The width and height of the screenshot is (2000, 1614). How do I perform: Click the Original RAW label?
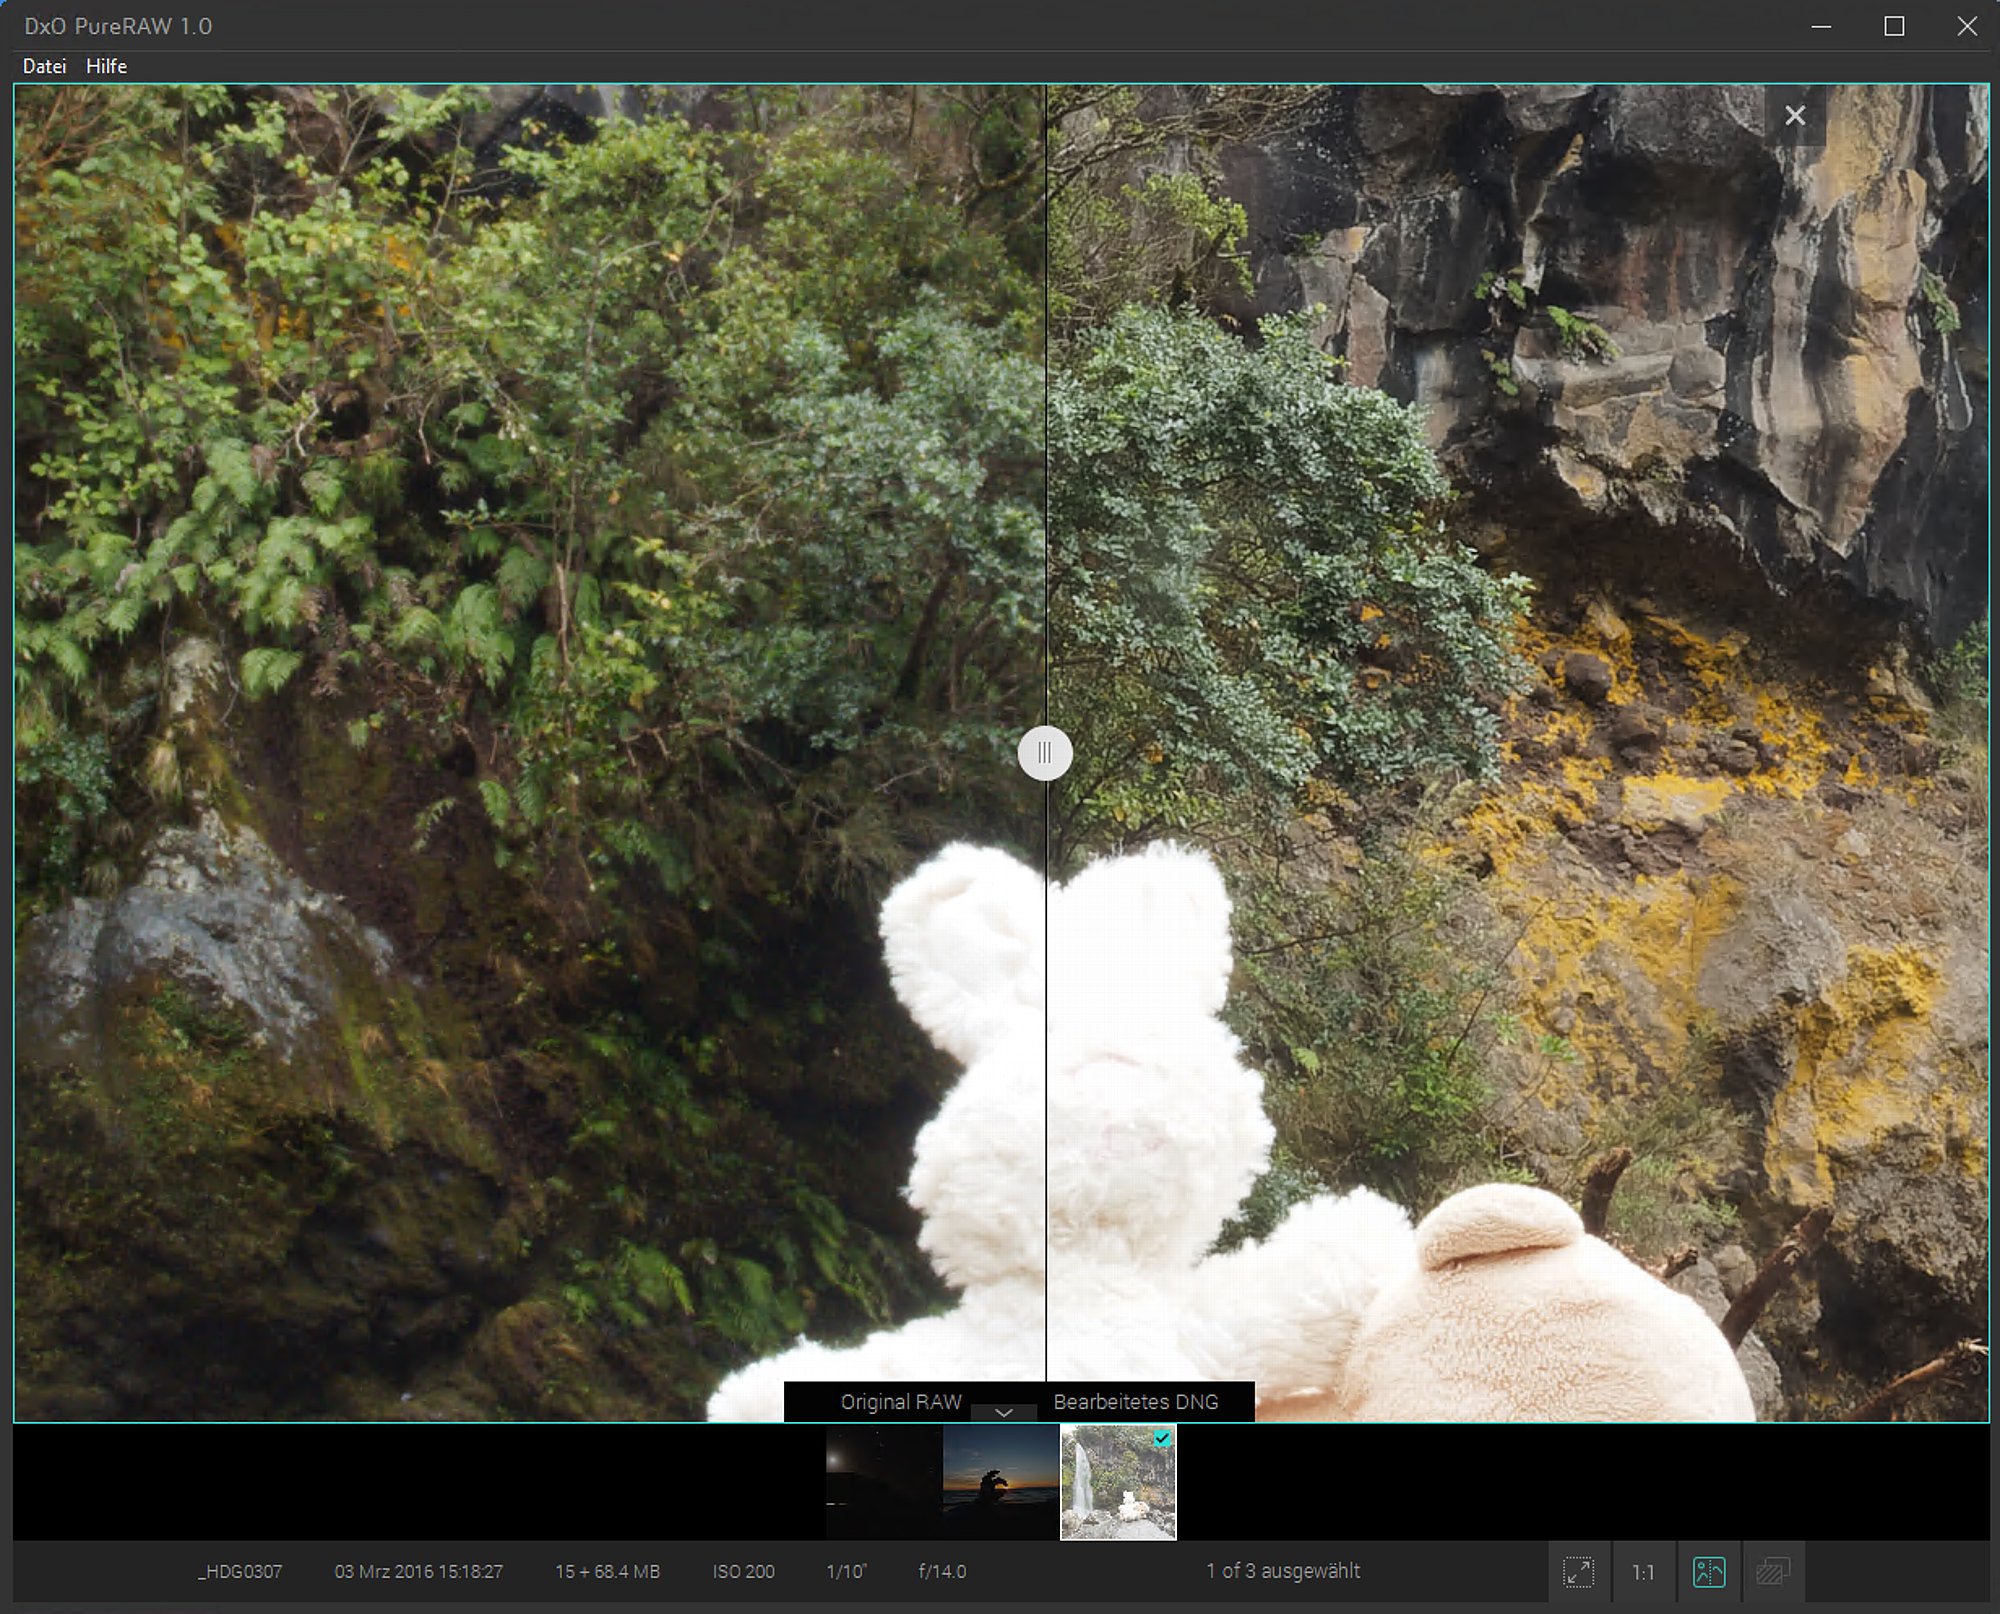[900, 1402]
